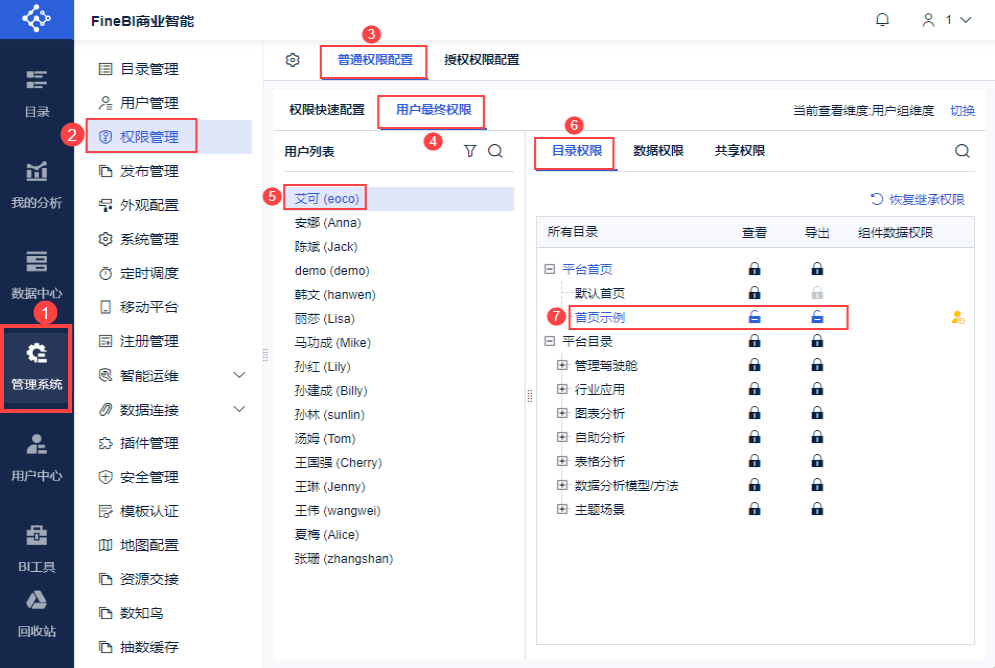The height and width of the screenshot is (668, 995).
Task: Toggle view lock for 行业应用
Action: [754, 390]
